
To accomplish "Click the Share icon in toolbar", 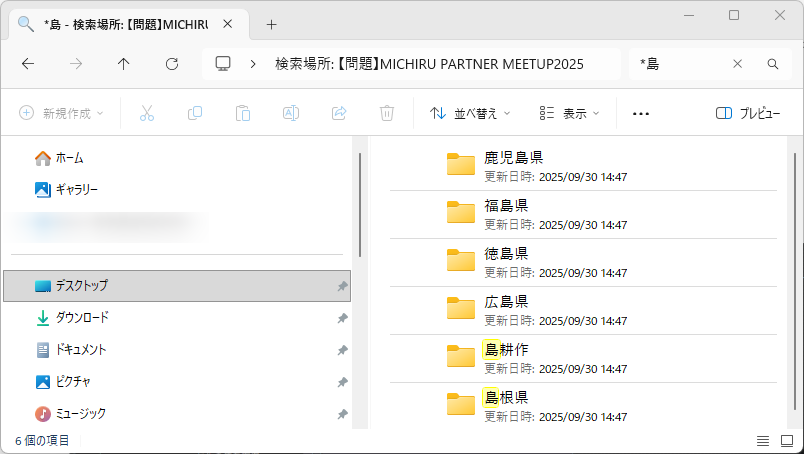I will coord(339,113).
